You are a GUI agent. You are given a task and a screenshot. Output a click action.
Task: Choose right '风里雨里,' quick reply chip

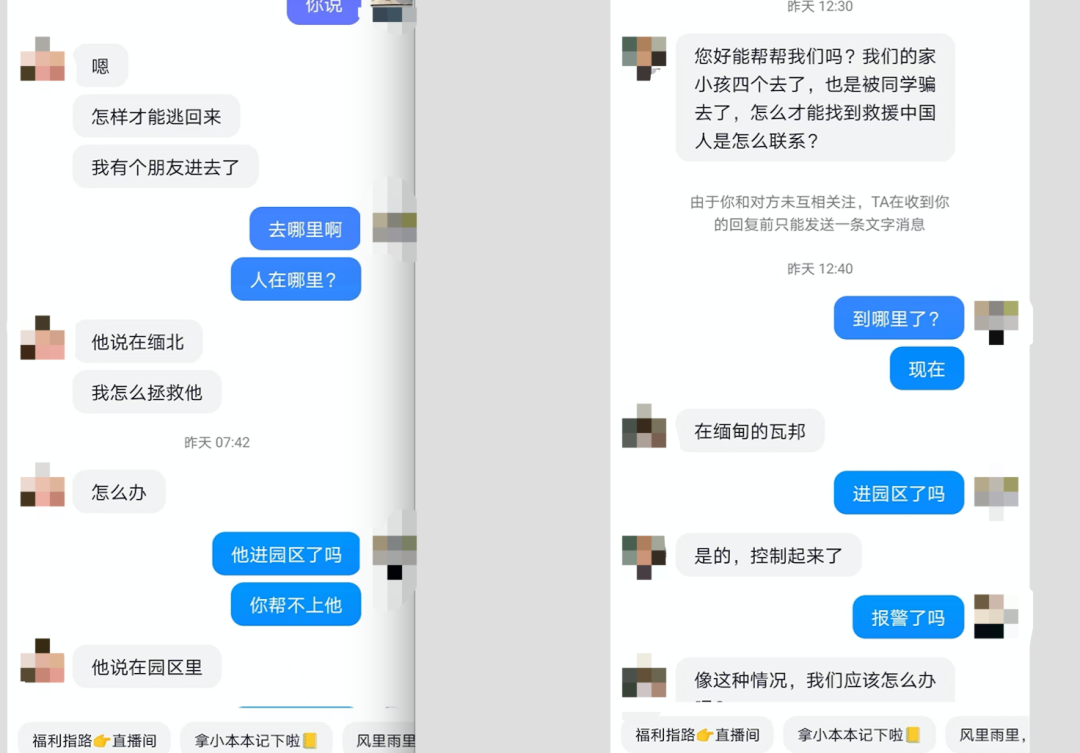[x=988, y=734]
